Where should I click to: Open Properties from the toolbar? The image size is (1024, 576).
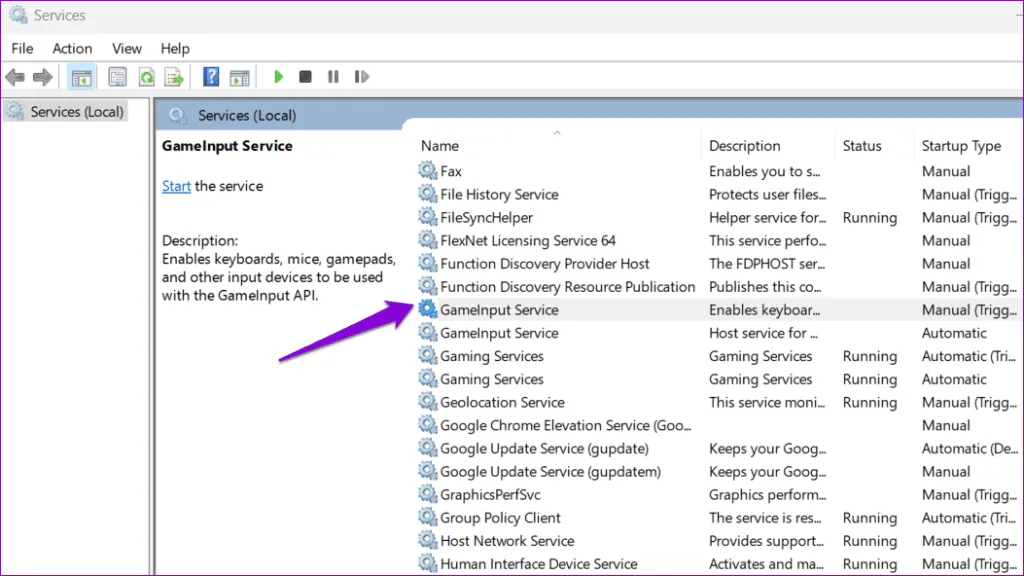point(118,77)
